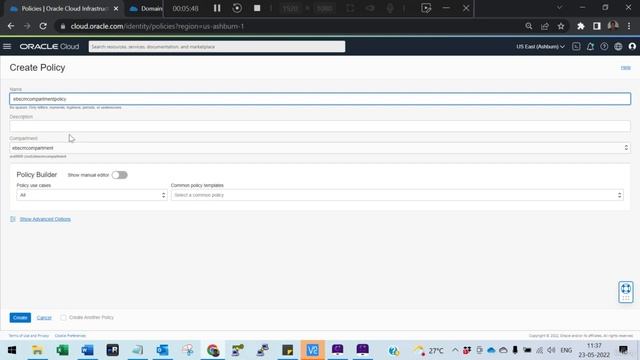The width and height of the screenshot is (640, 360).
Task: Open the US East (Ashburn) region selector
Action: pyautogui.click(x=540, y=47)
